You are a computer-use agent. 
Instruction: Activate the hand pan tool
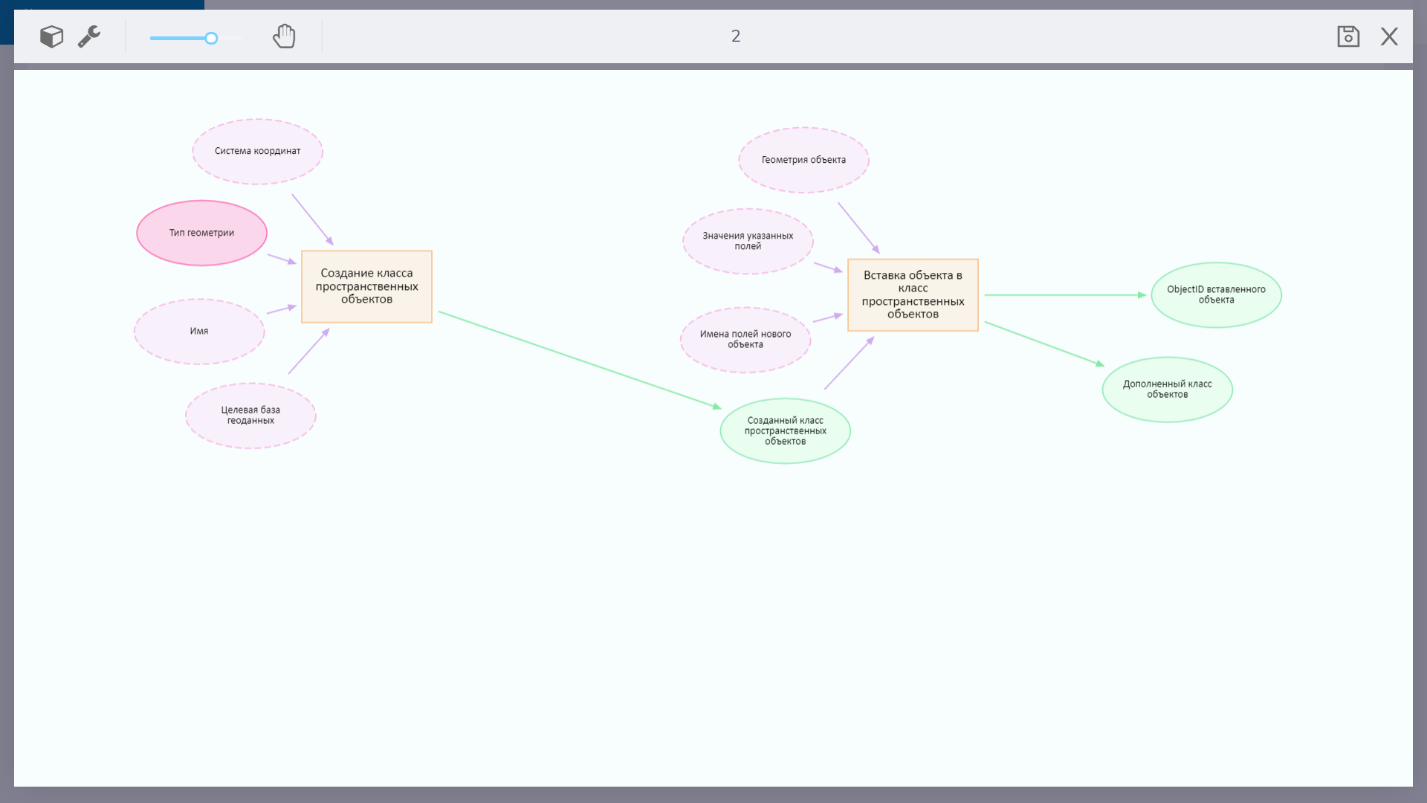(x=284, y=37)
